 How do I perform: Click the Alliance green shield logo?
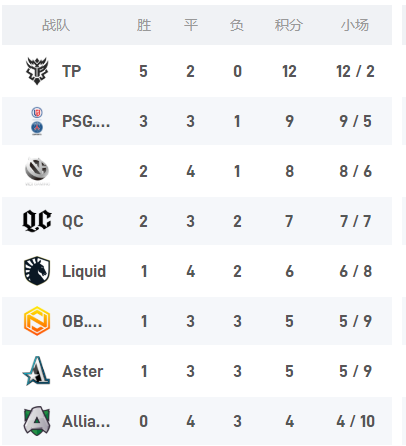37,421
